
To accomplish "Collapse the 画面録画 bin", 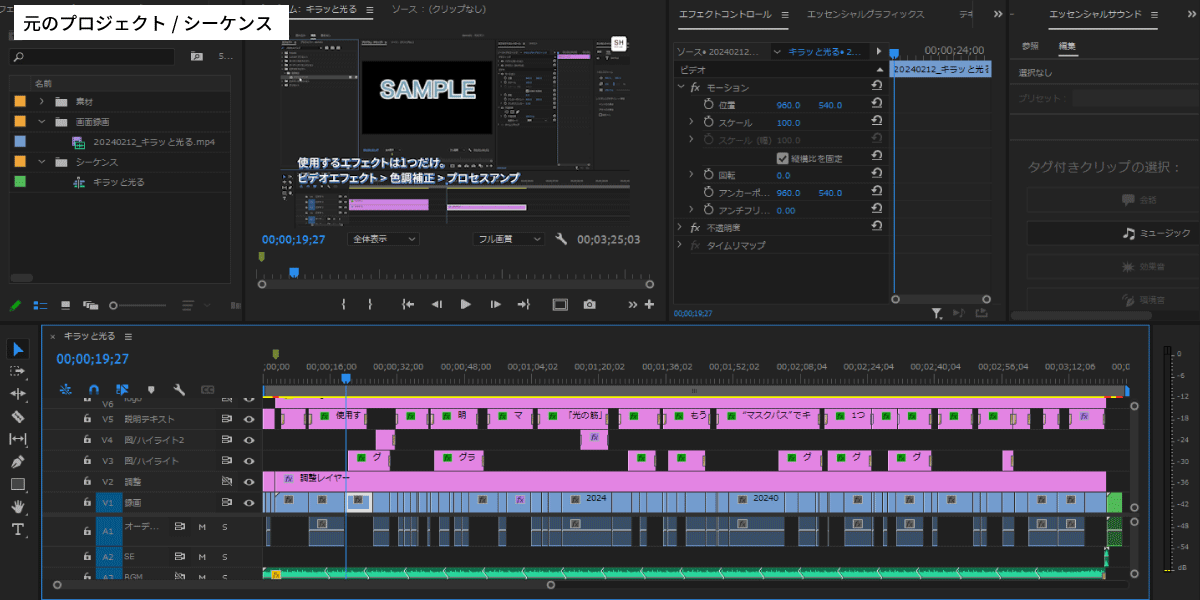I will [42, 122].
